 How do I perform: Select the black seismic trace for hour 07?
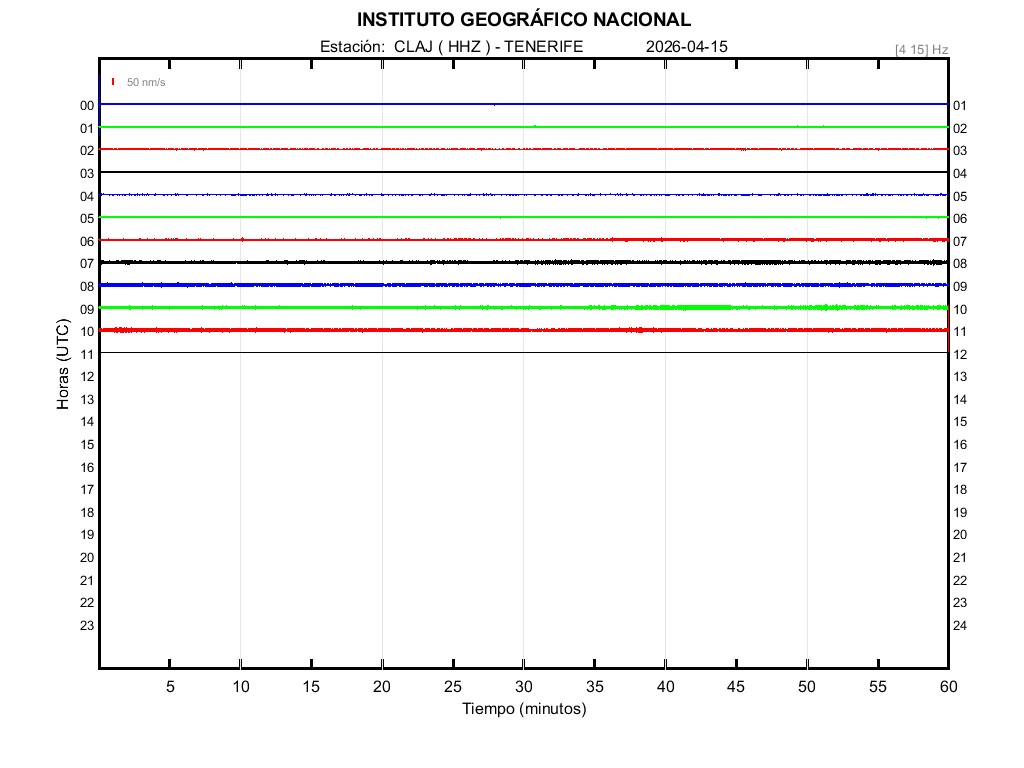click(523, 262)
